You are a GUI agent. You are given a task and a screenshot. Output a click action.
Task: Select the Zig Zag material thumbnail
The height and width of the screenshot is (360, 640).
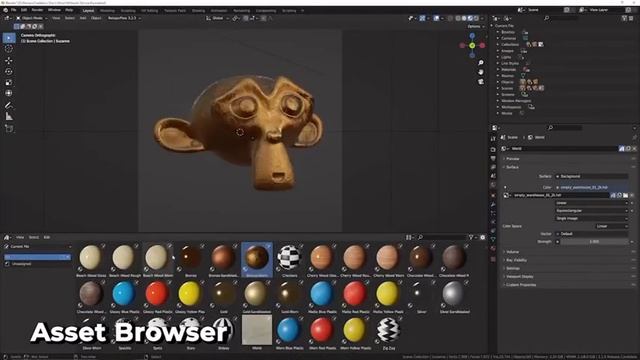click(388, 333)
